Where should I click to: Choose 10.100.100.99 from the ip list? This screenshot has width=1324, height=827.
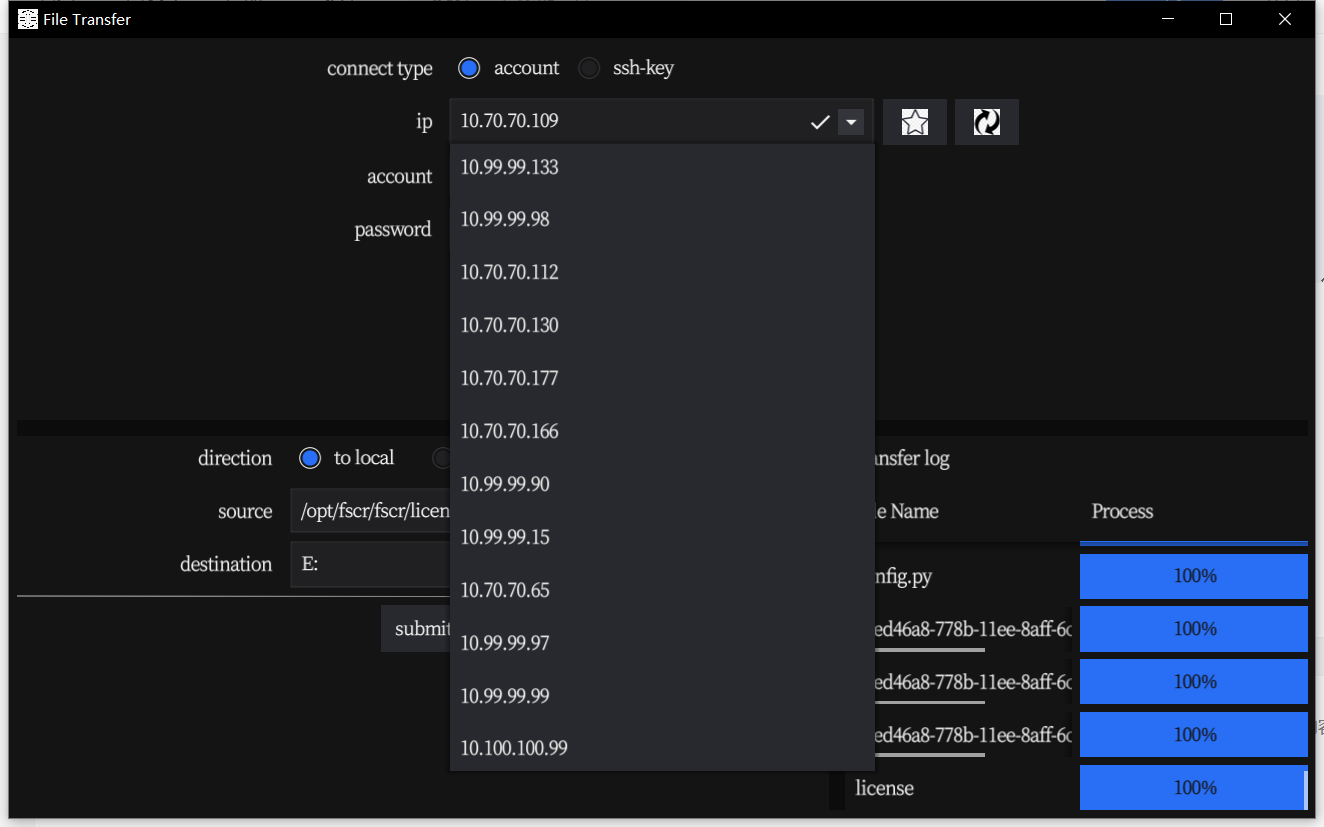point(662,748)
